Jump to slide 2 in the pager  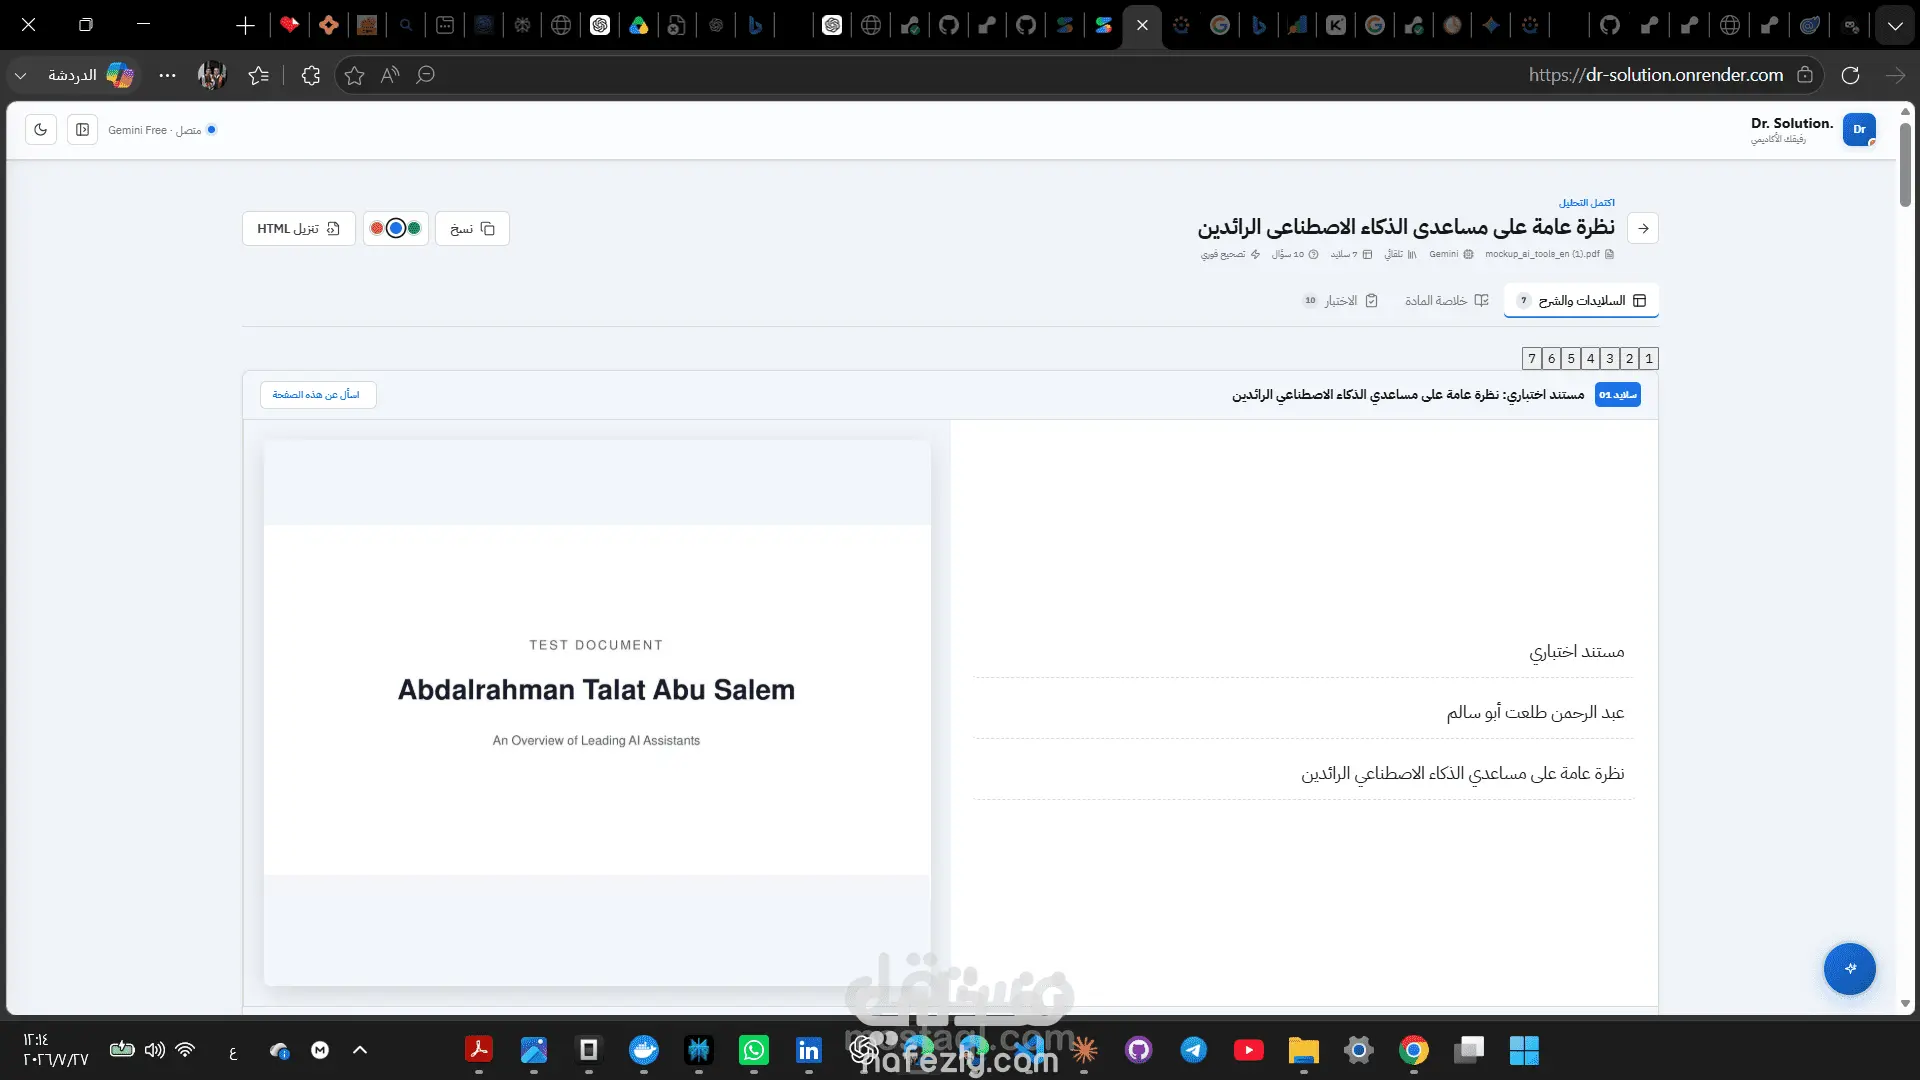click(1630, 359)
